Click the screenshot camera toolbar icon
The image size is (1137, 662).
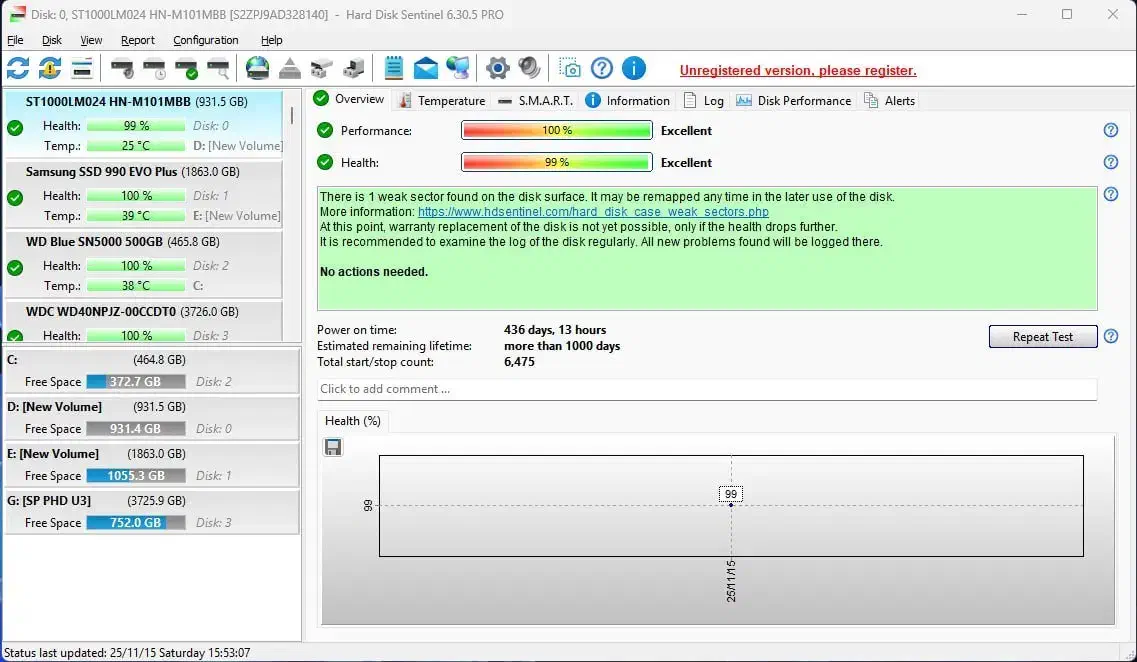click(x=570, y=68)
